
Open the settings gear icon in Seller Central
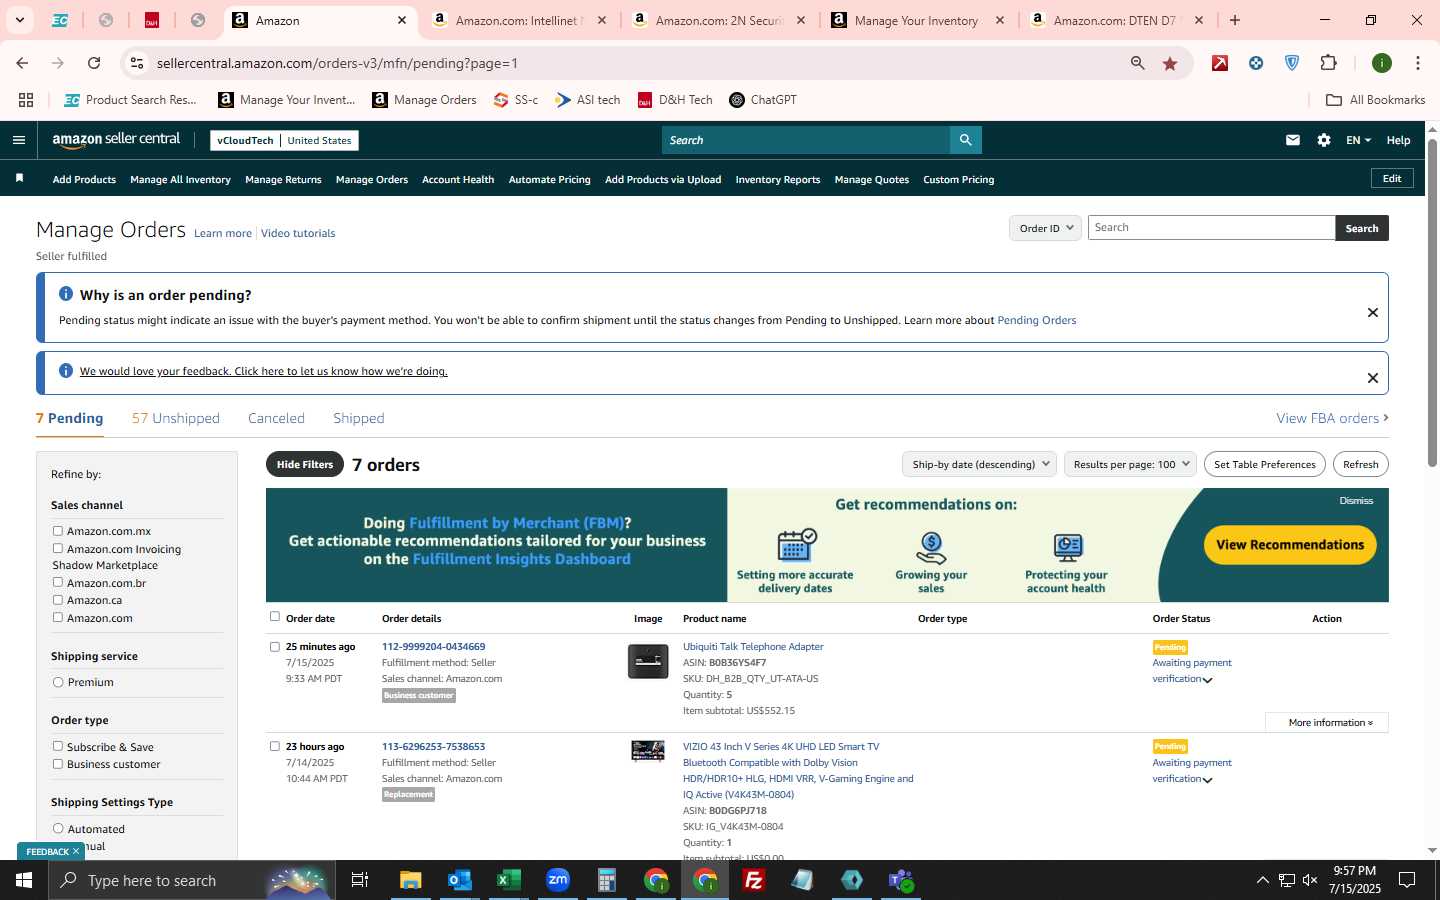coord(1324,140)
